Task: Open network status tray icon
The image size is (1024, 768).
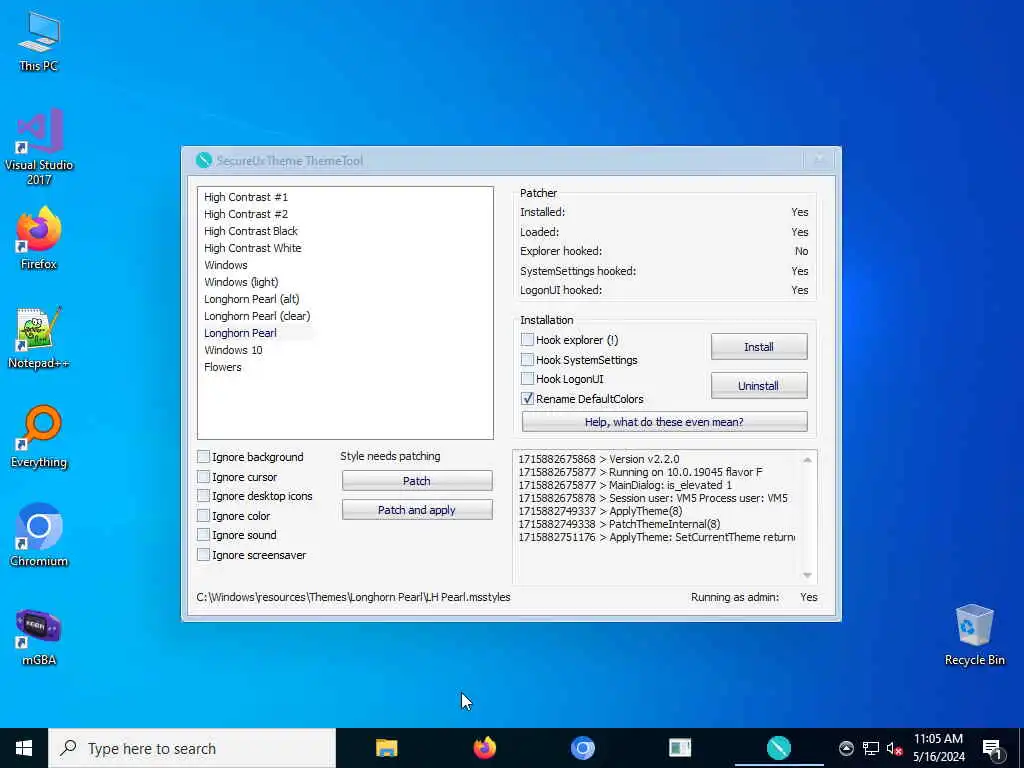Action: [871, 748]
